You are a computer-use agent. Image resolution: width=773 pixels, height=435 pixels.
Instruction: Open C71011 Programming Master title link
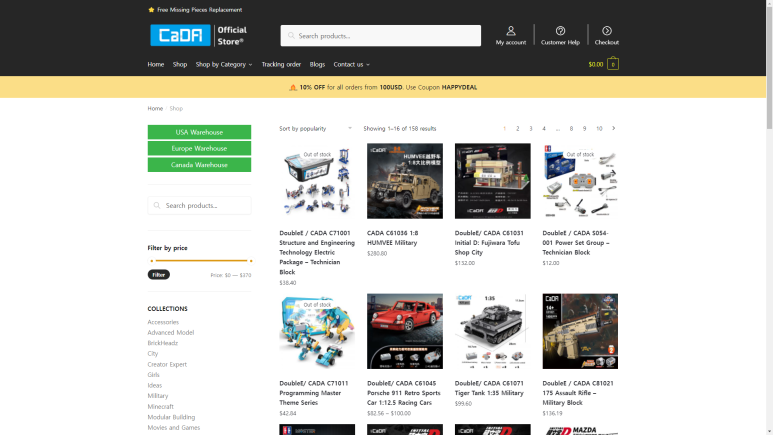coord(314,393)
